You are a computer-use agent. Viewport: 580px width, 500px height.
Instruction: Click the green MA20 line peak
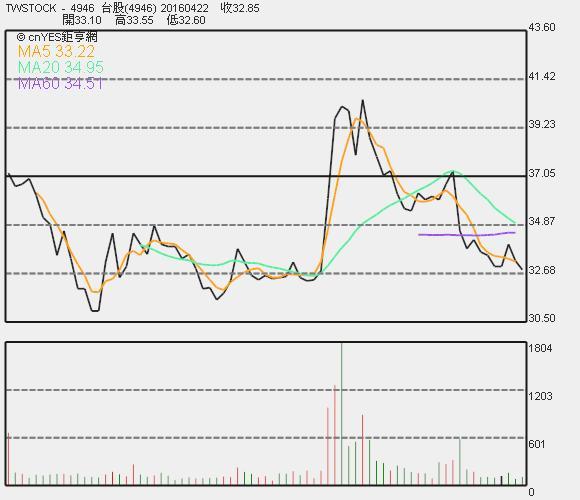453,171
